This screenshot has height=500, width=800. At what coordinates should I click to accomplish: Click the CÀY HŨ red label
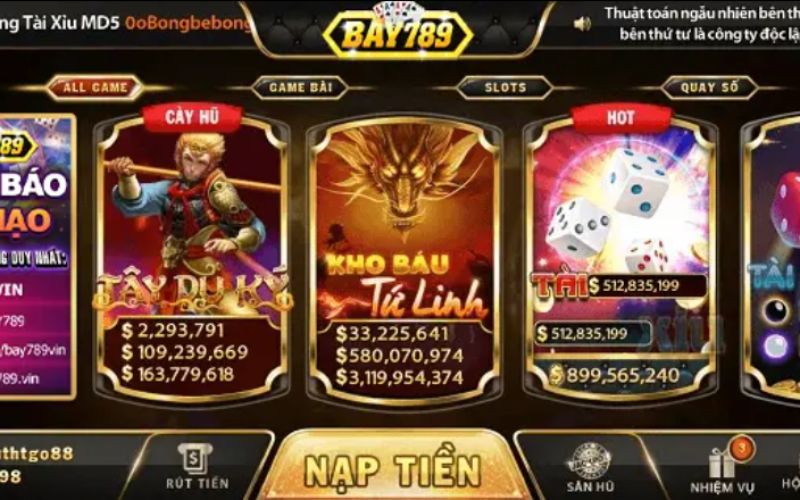coord(192,117)
